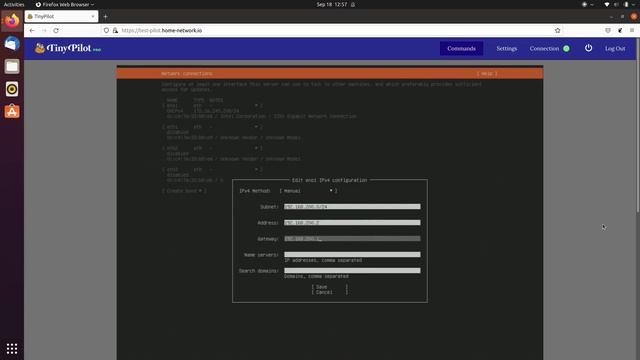
Task: Click the forward arrow in browser toolbar
Action: point(44,31)
